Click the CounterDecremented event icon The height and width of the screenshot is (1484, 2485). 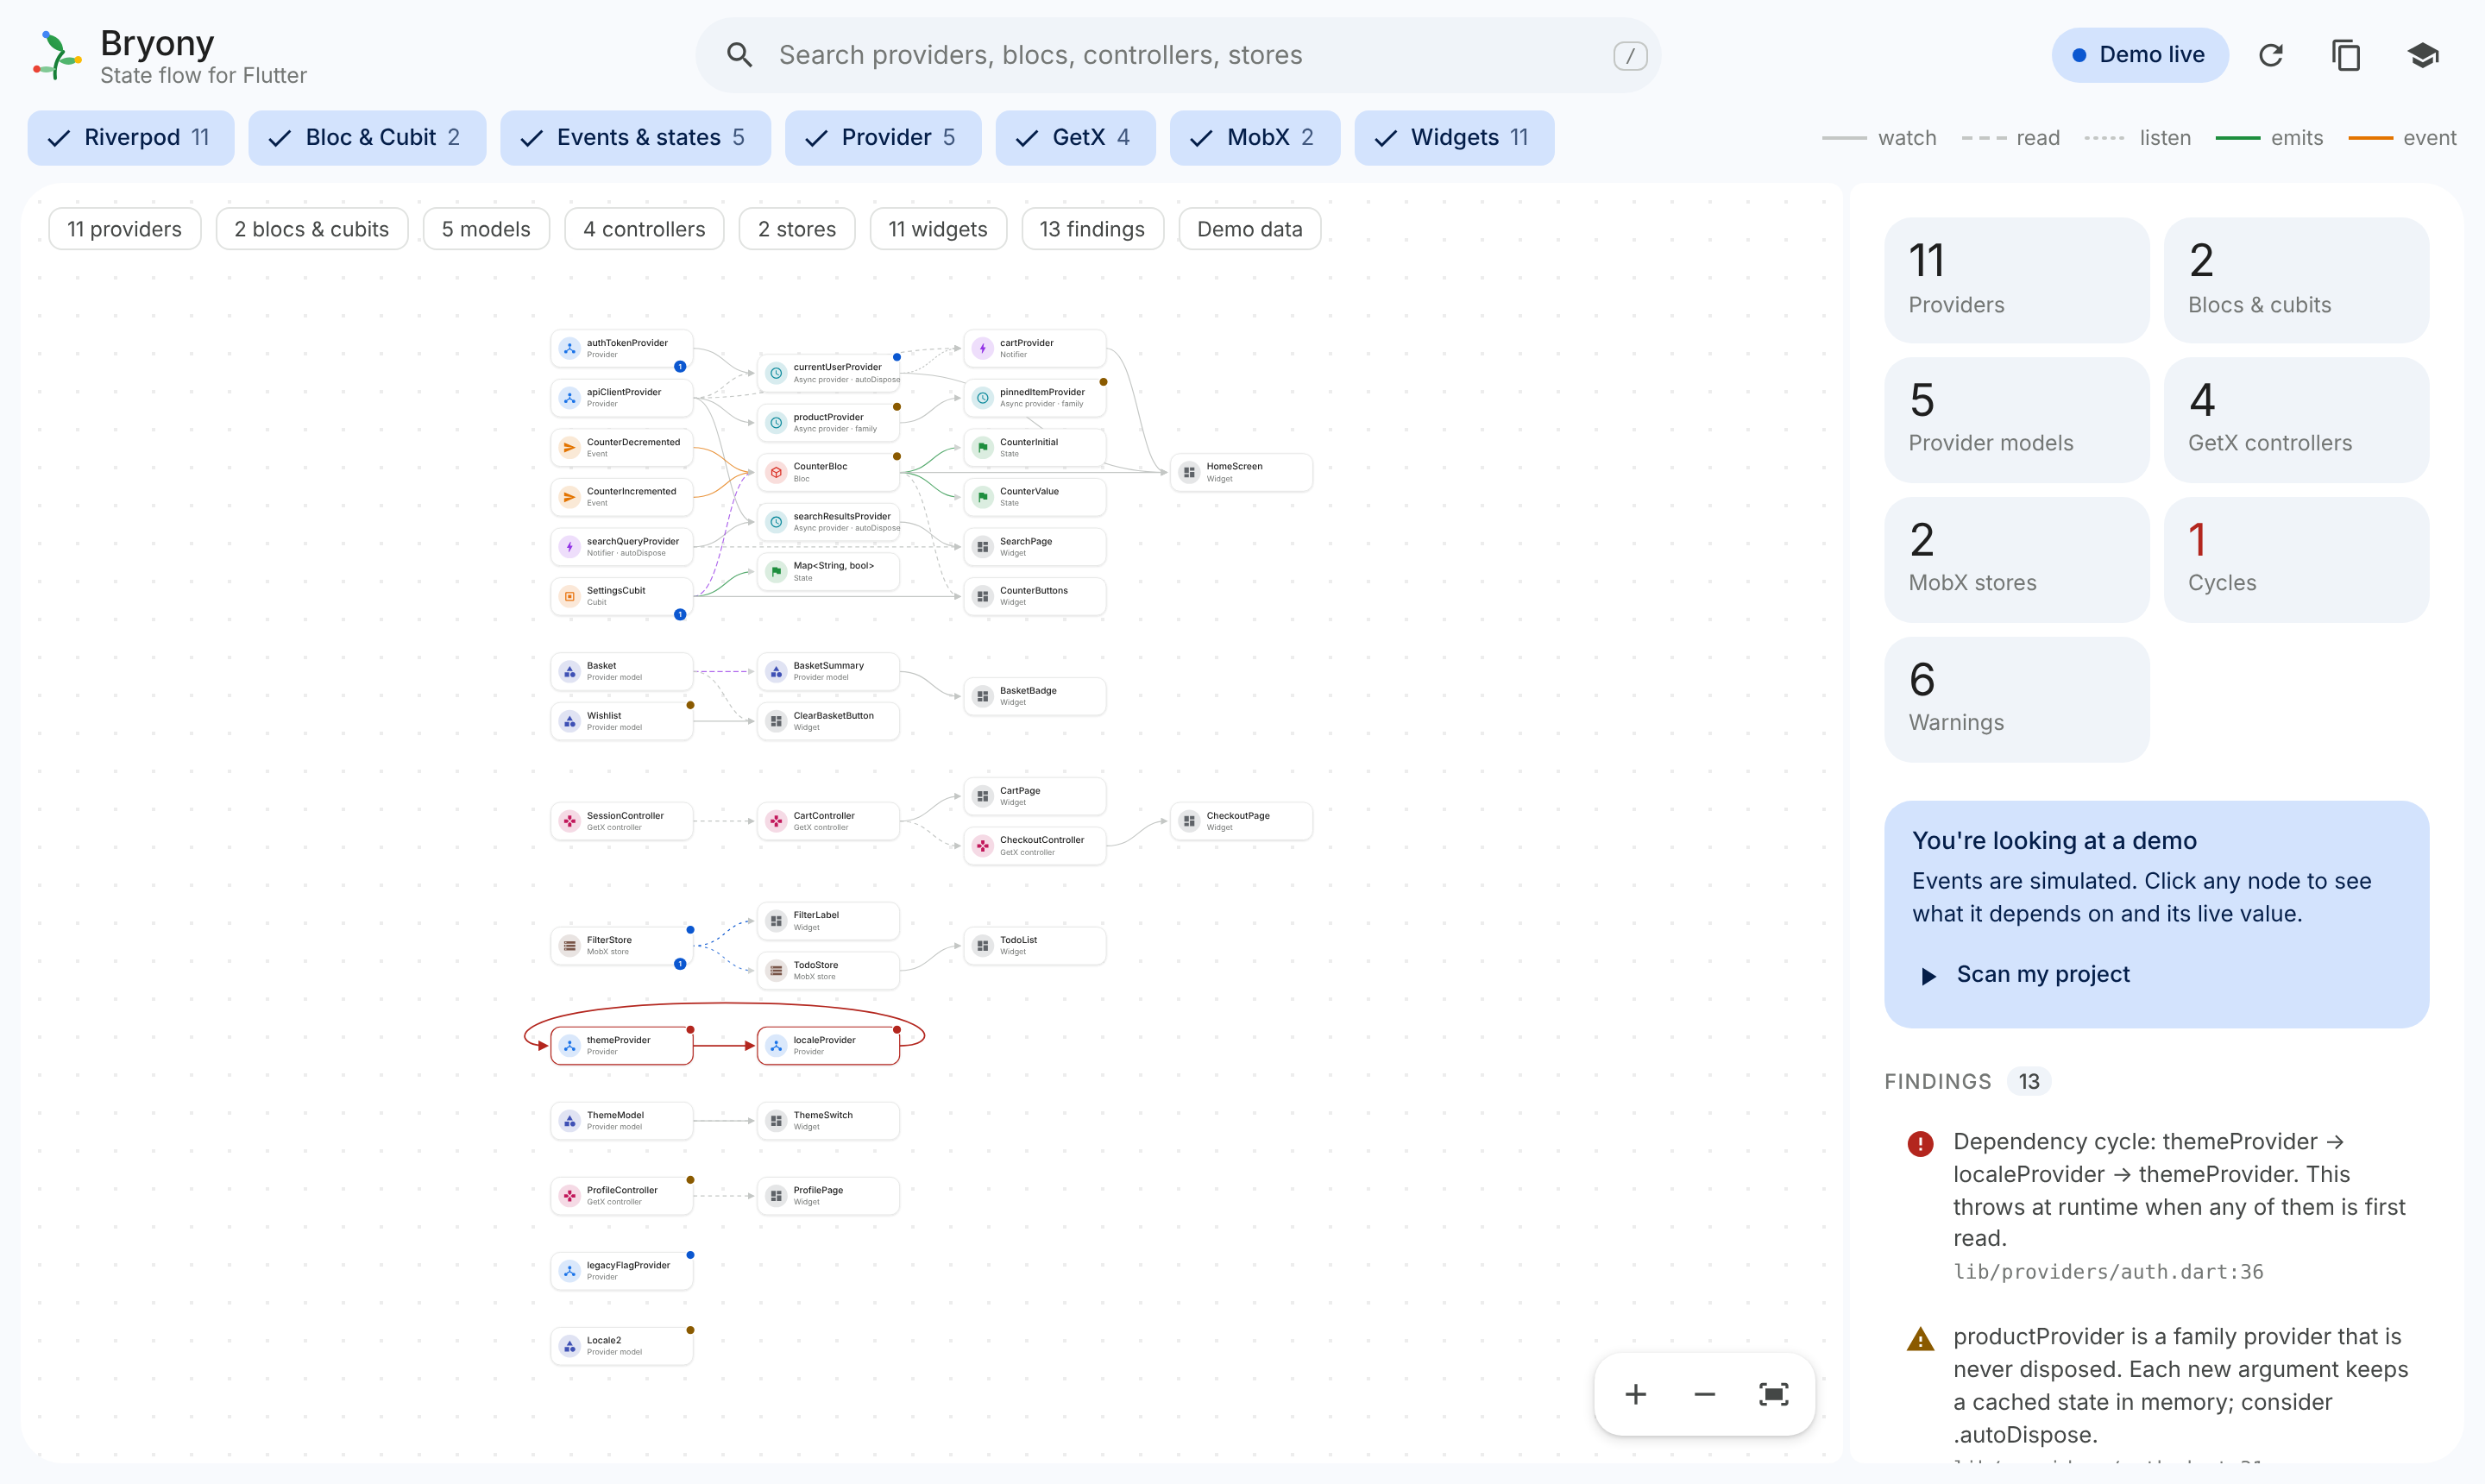[570, 447]
